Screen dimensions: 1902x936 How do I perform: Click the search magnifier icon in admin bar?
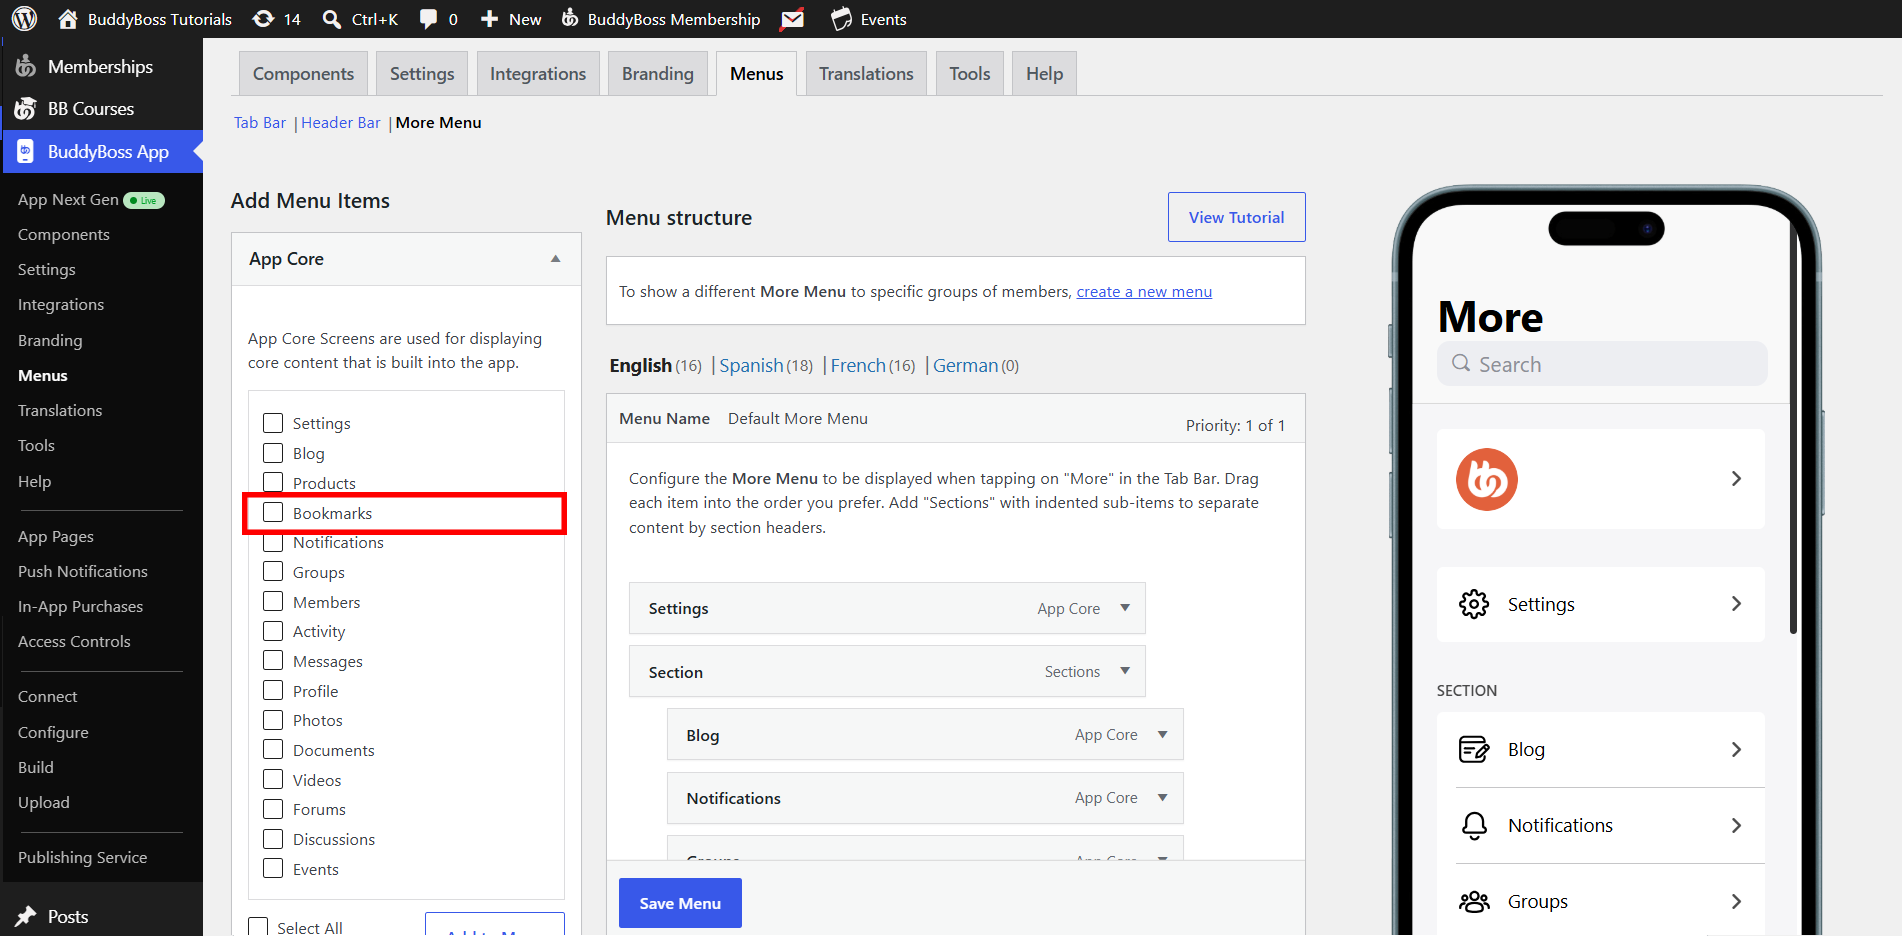point(332,19)
